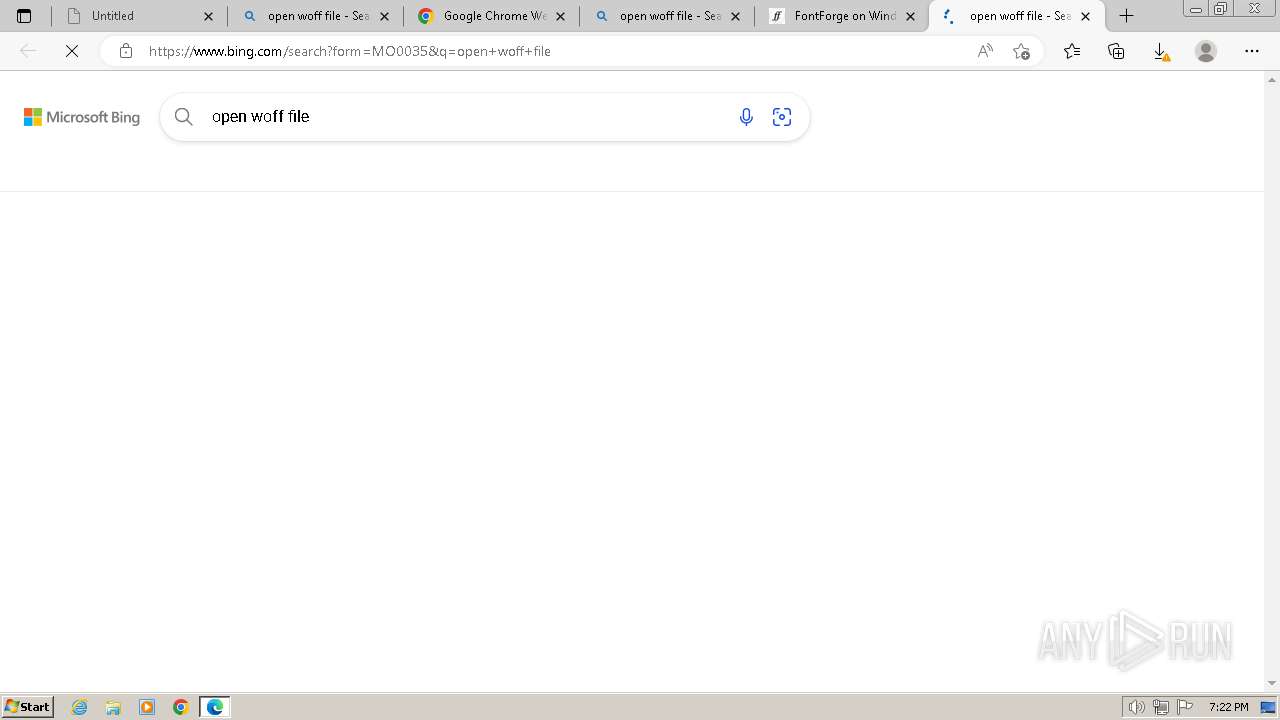Click the page scrollbar down arrow

[1272, 684]
